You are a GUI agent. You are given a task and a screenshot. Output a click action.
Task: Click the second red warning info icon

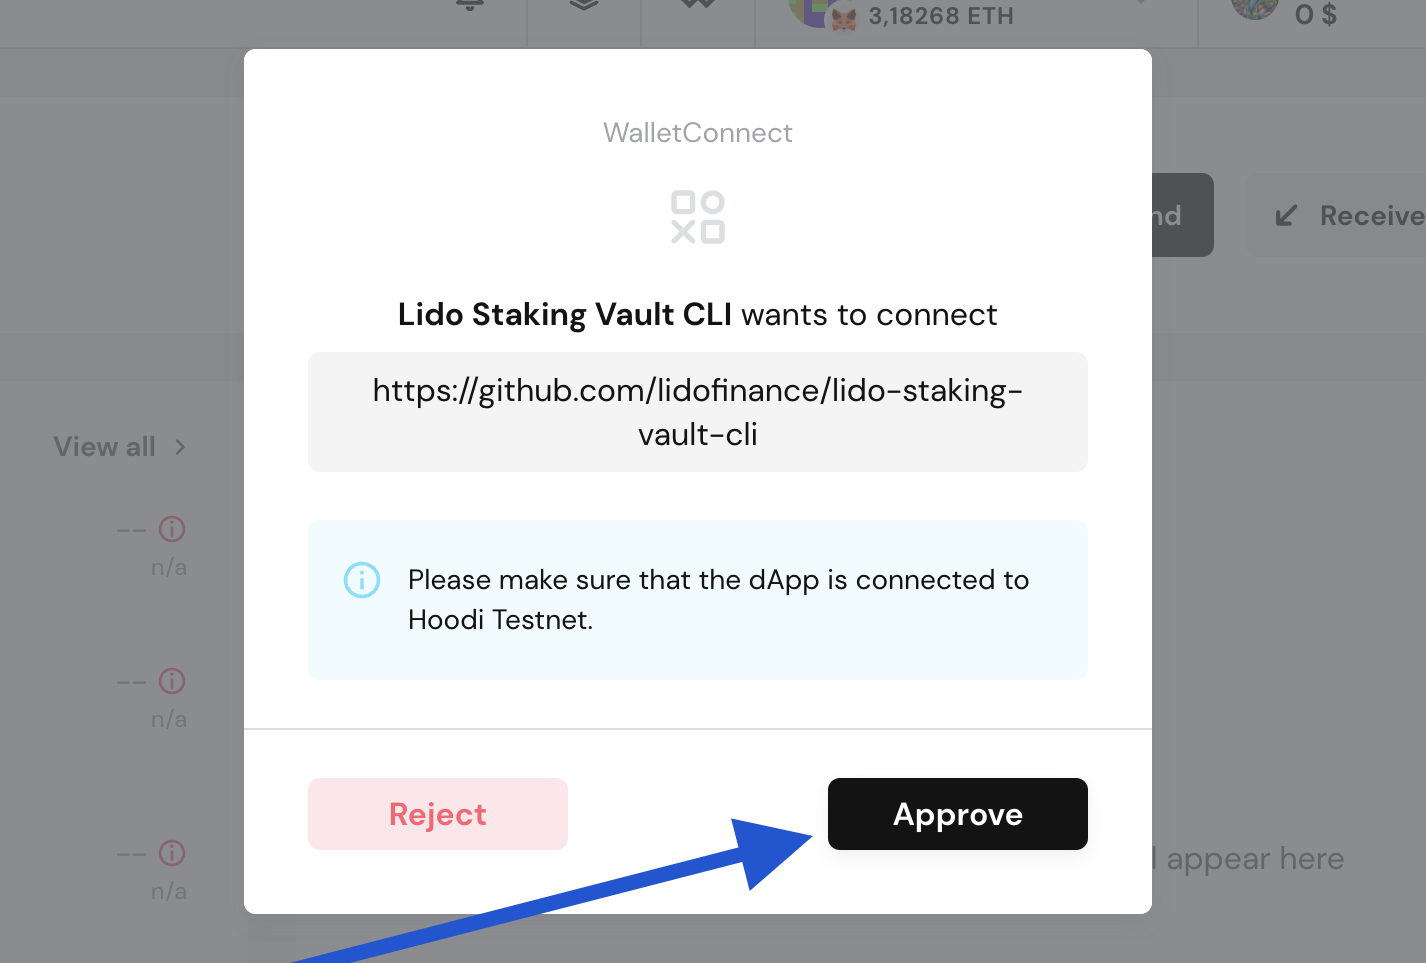[172, 681]
